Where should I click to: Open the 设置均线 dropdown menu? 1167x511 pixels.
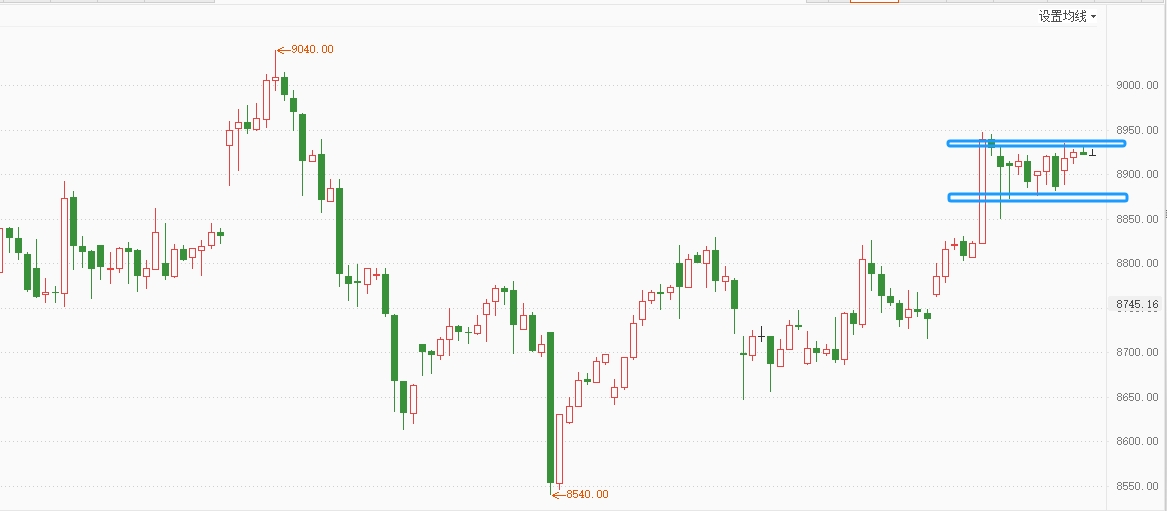pos(1067,16)
